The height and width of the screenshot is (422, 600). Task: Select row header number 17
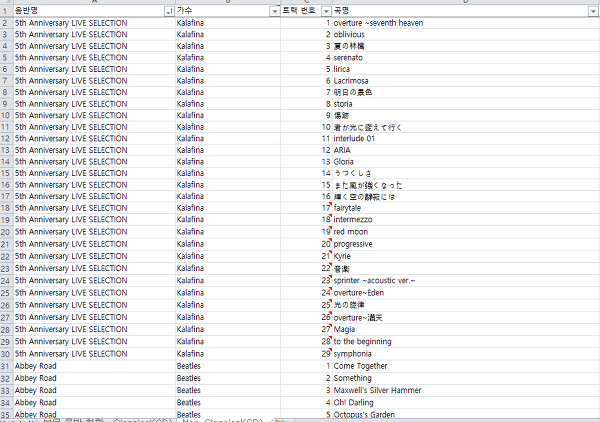6,197
